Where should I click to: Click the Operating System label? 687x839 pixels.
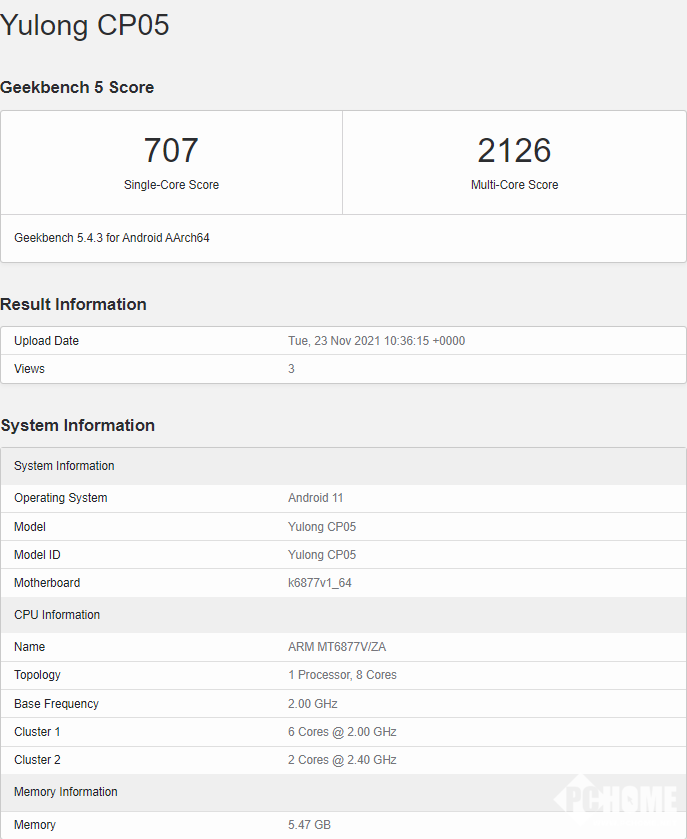pos(60,498)
